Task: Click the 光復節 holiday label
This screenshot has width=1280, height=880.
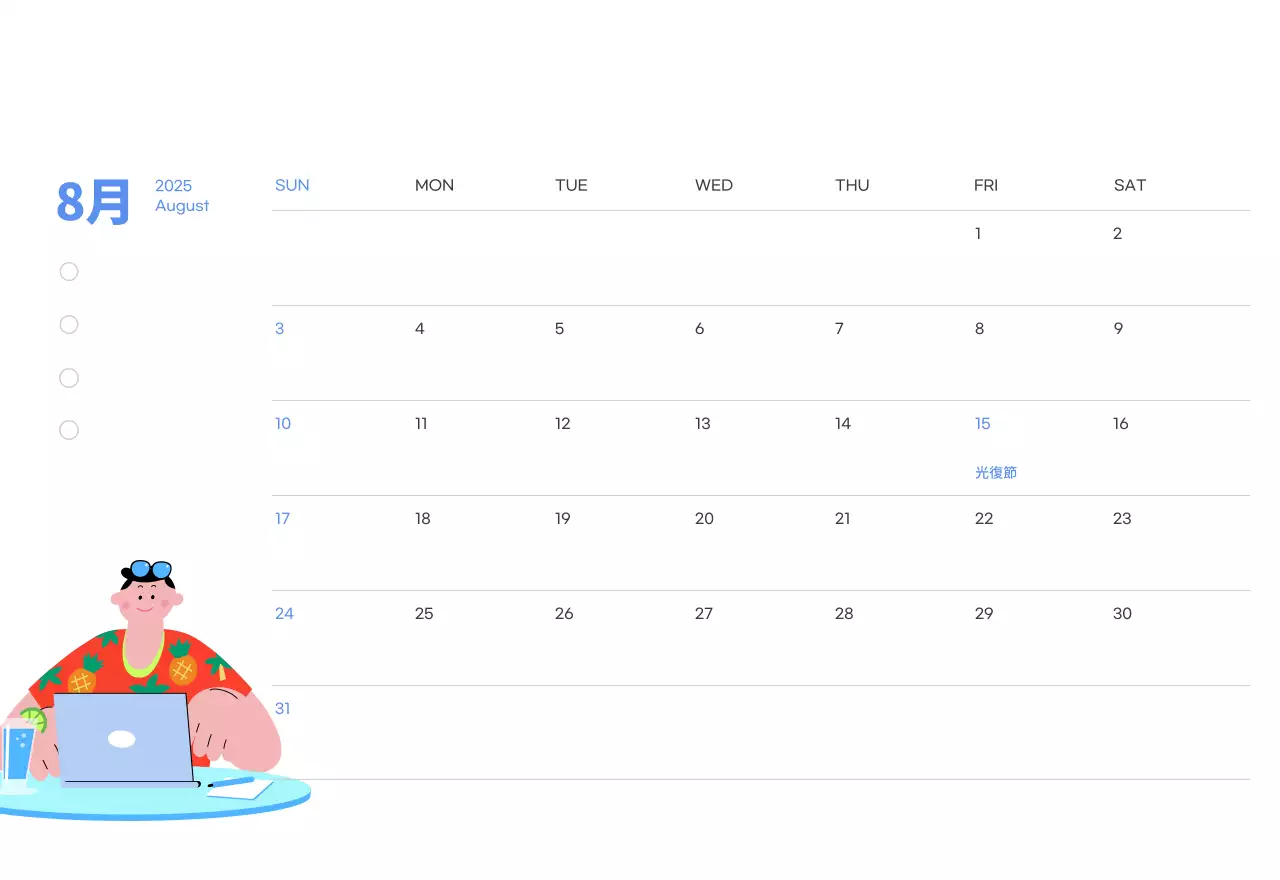Action: (x=996, y=473)
